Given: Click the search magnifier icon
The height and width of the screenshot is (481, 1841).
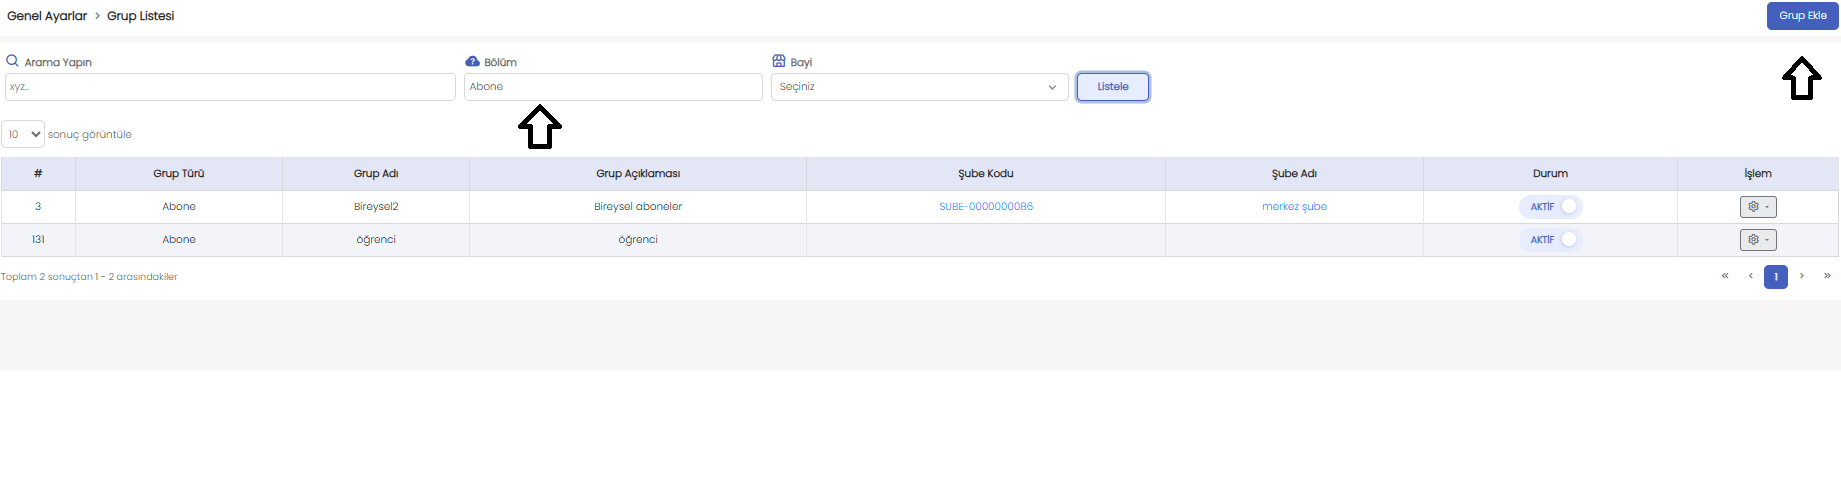Looking at the screenshot, I should [x=13, y=61].
